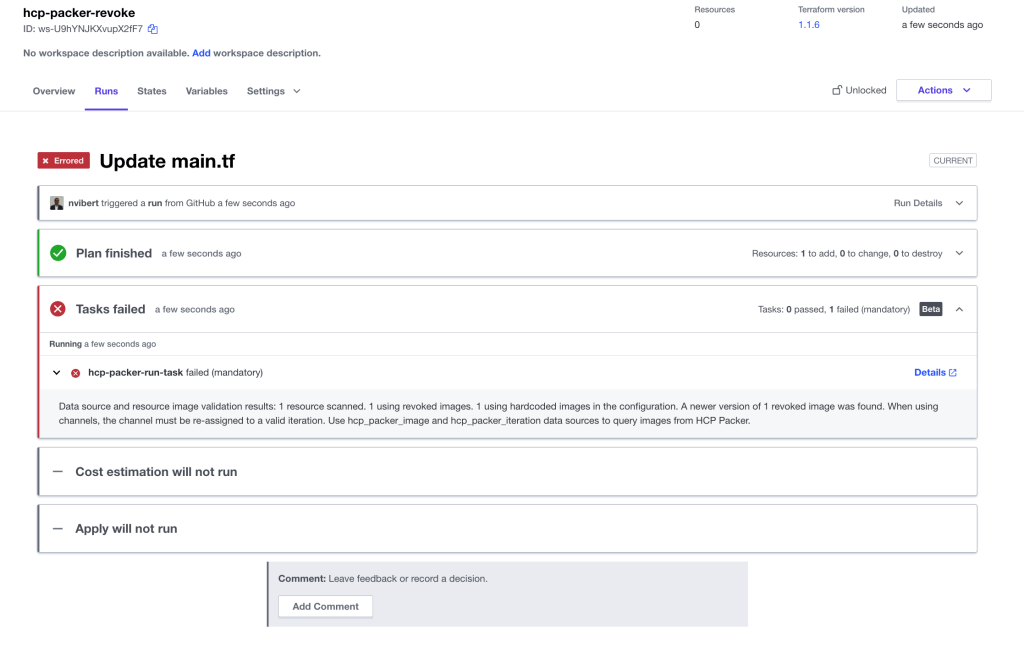The width and height of the screenshot is (1024, 651).
Task: Switch to the Overview tab
Action: tap(54, 91)
